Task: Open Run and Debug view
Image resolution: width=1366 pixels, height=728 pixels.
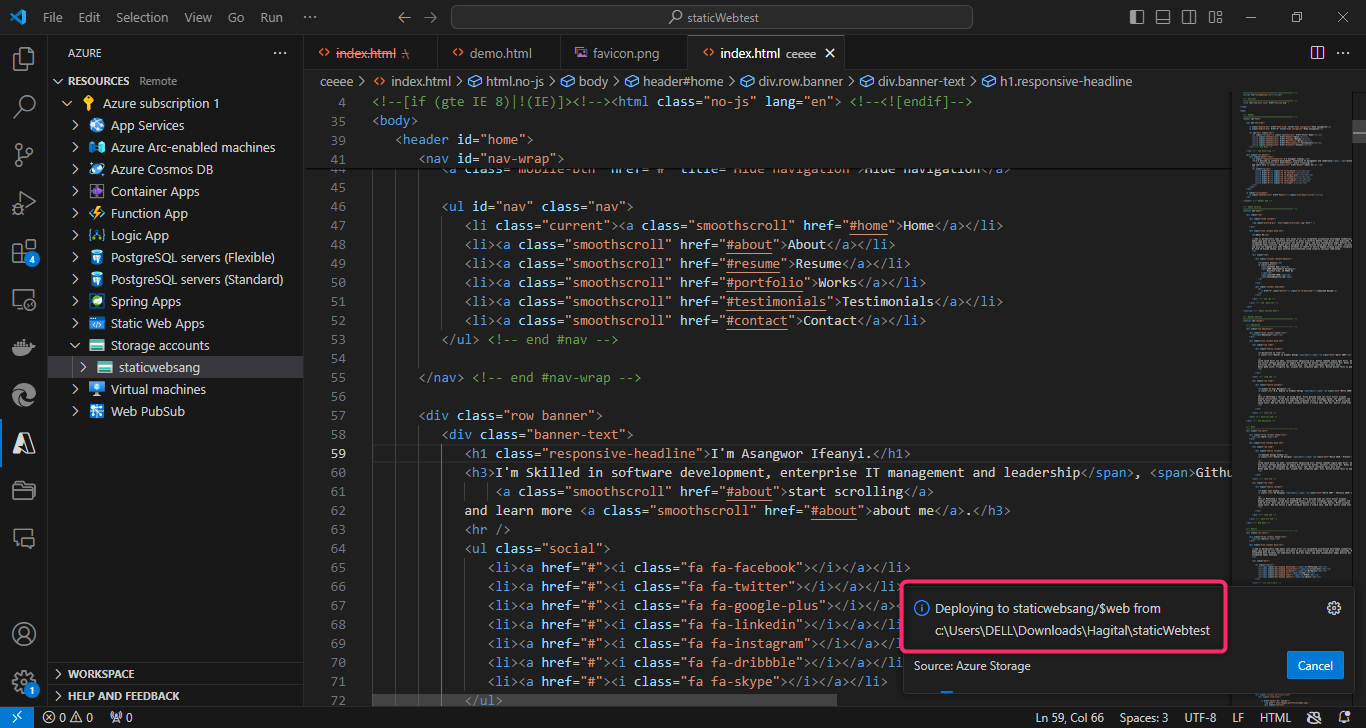Action: coord(23,203)
